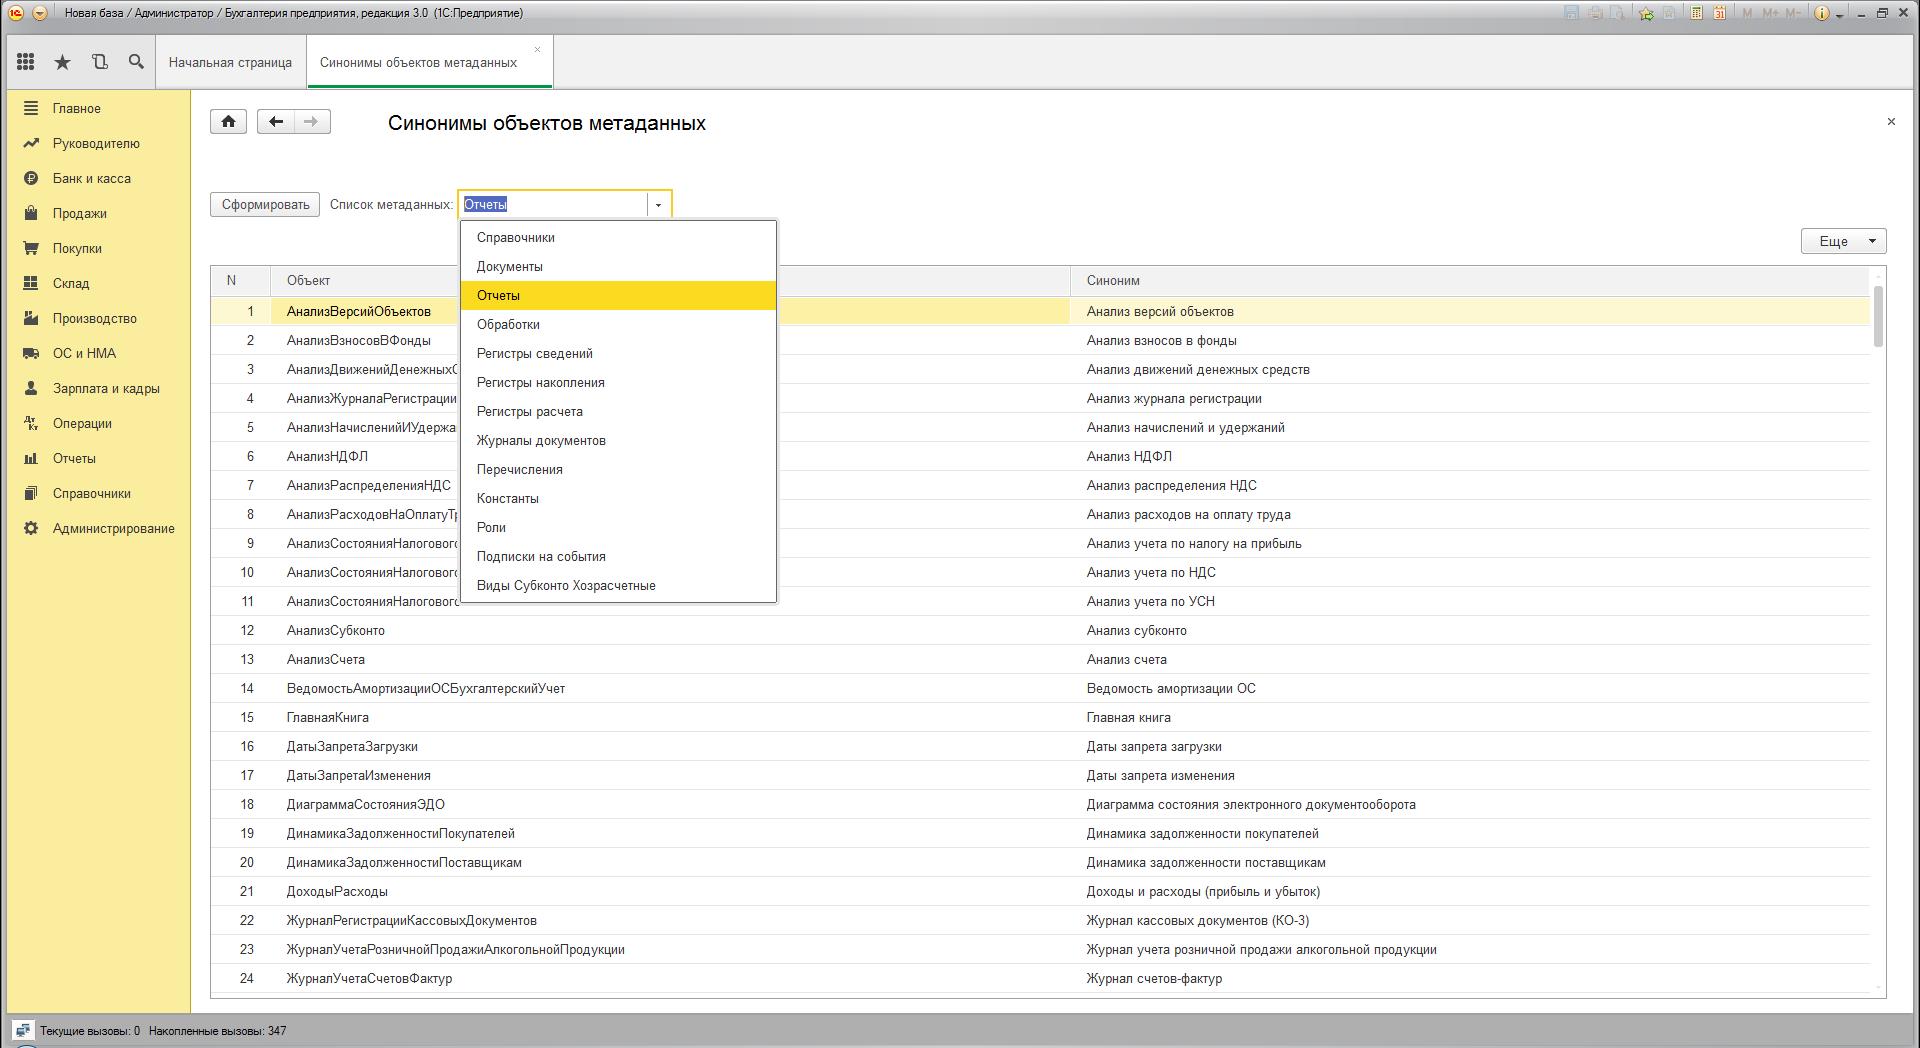Open the Банк и касса section
The width and height of the screenshot is (1920, 1048).
click(99, 178)
